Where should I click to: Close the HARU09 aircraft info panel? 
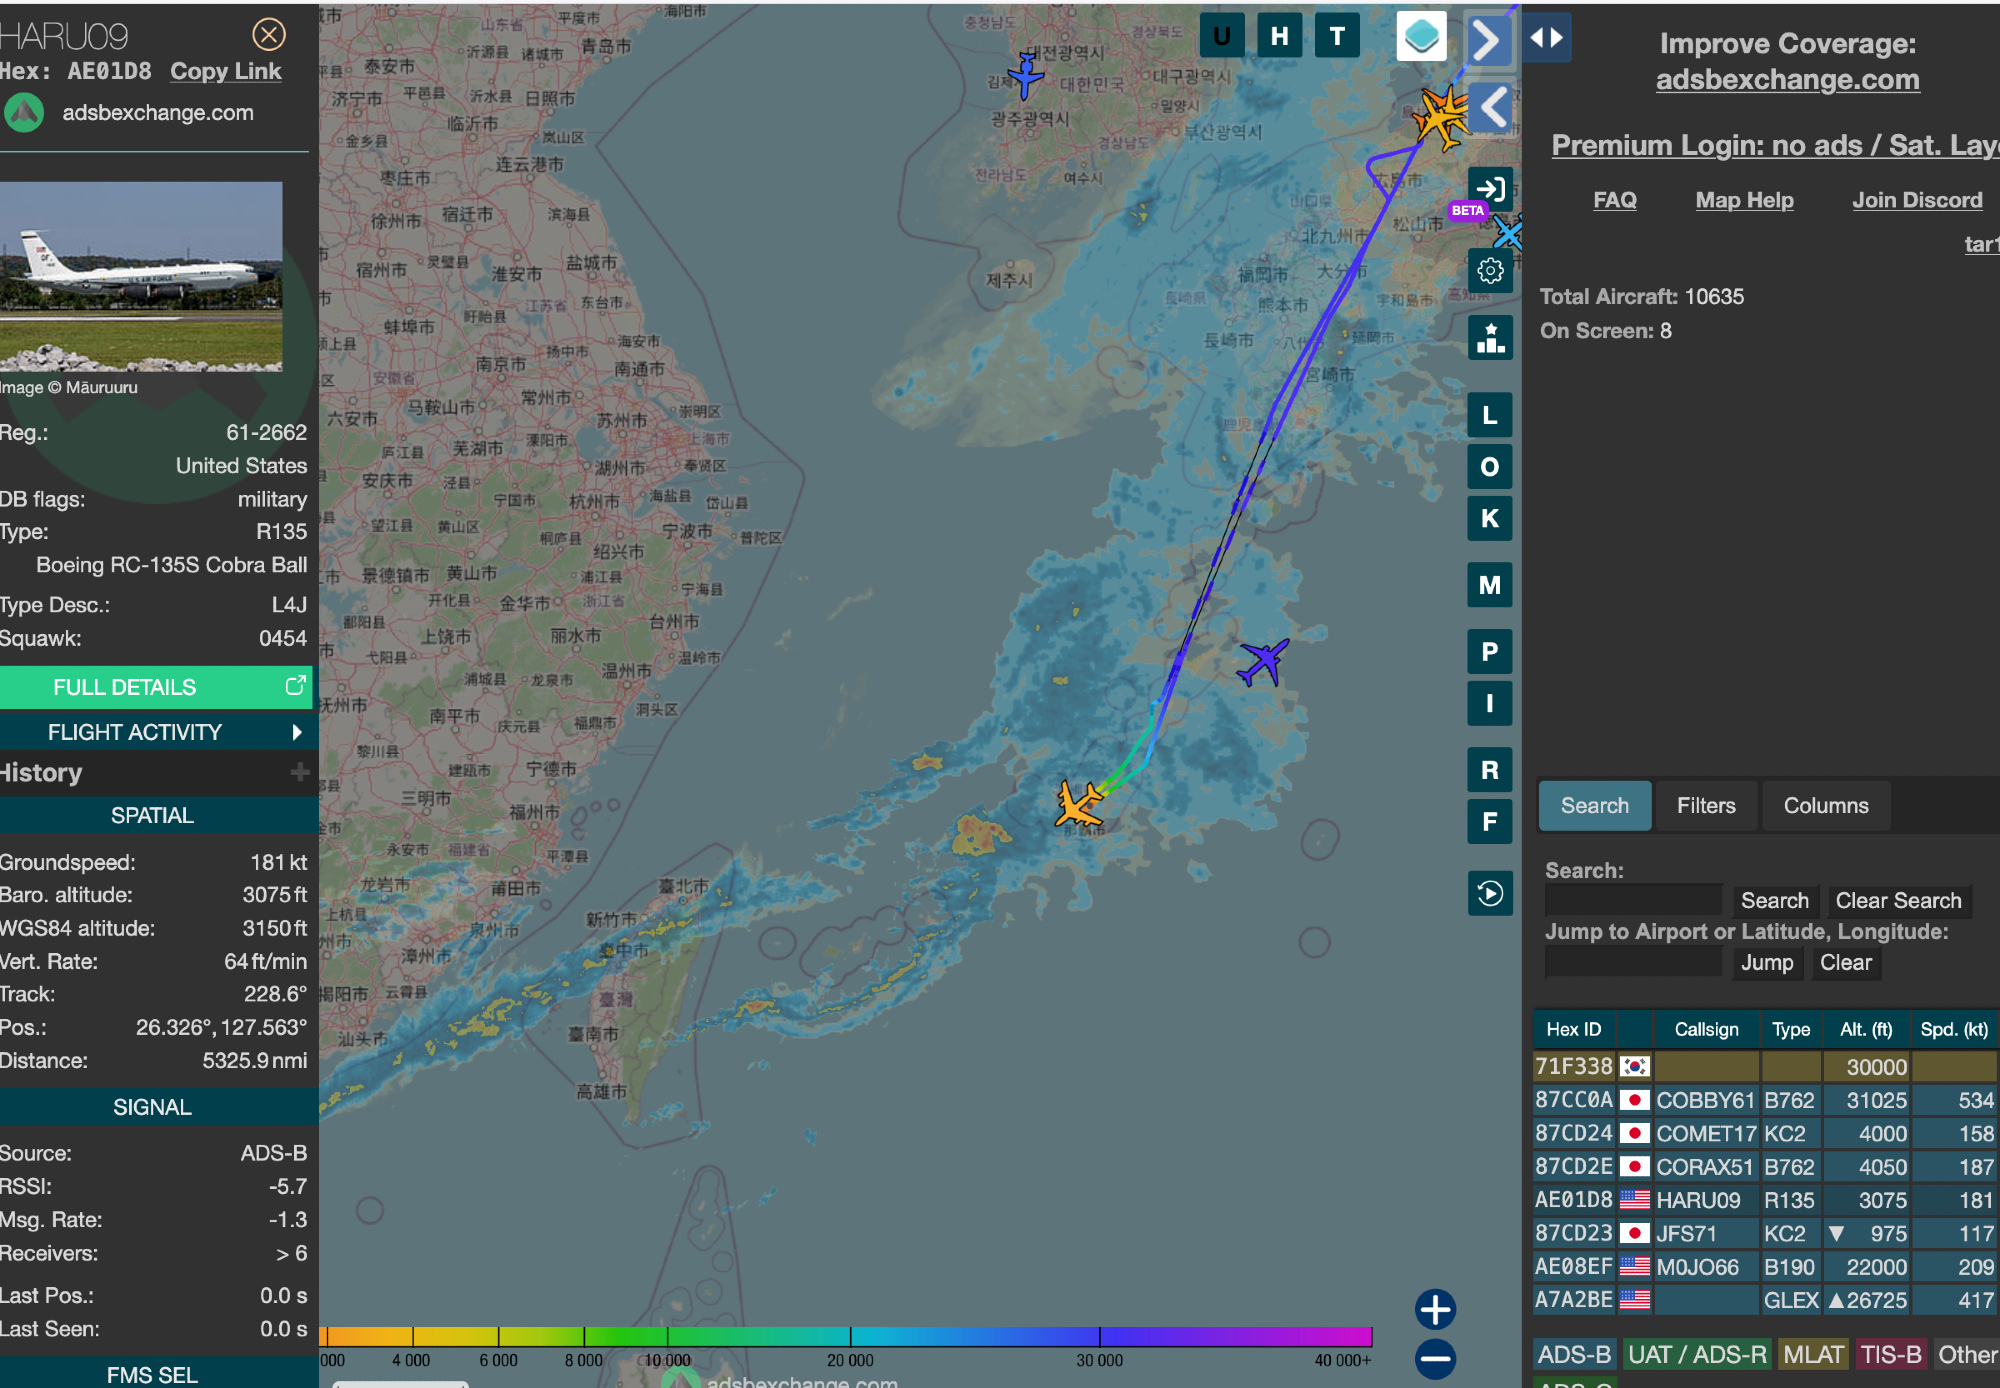(x=268, y=35)
